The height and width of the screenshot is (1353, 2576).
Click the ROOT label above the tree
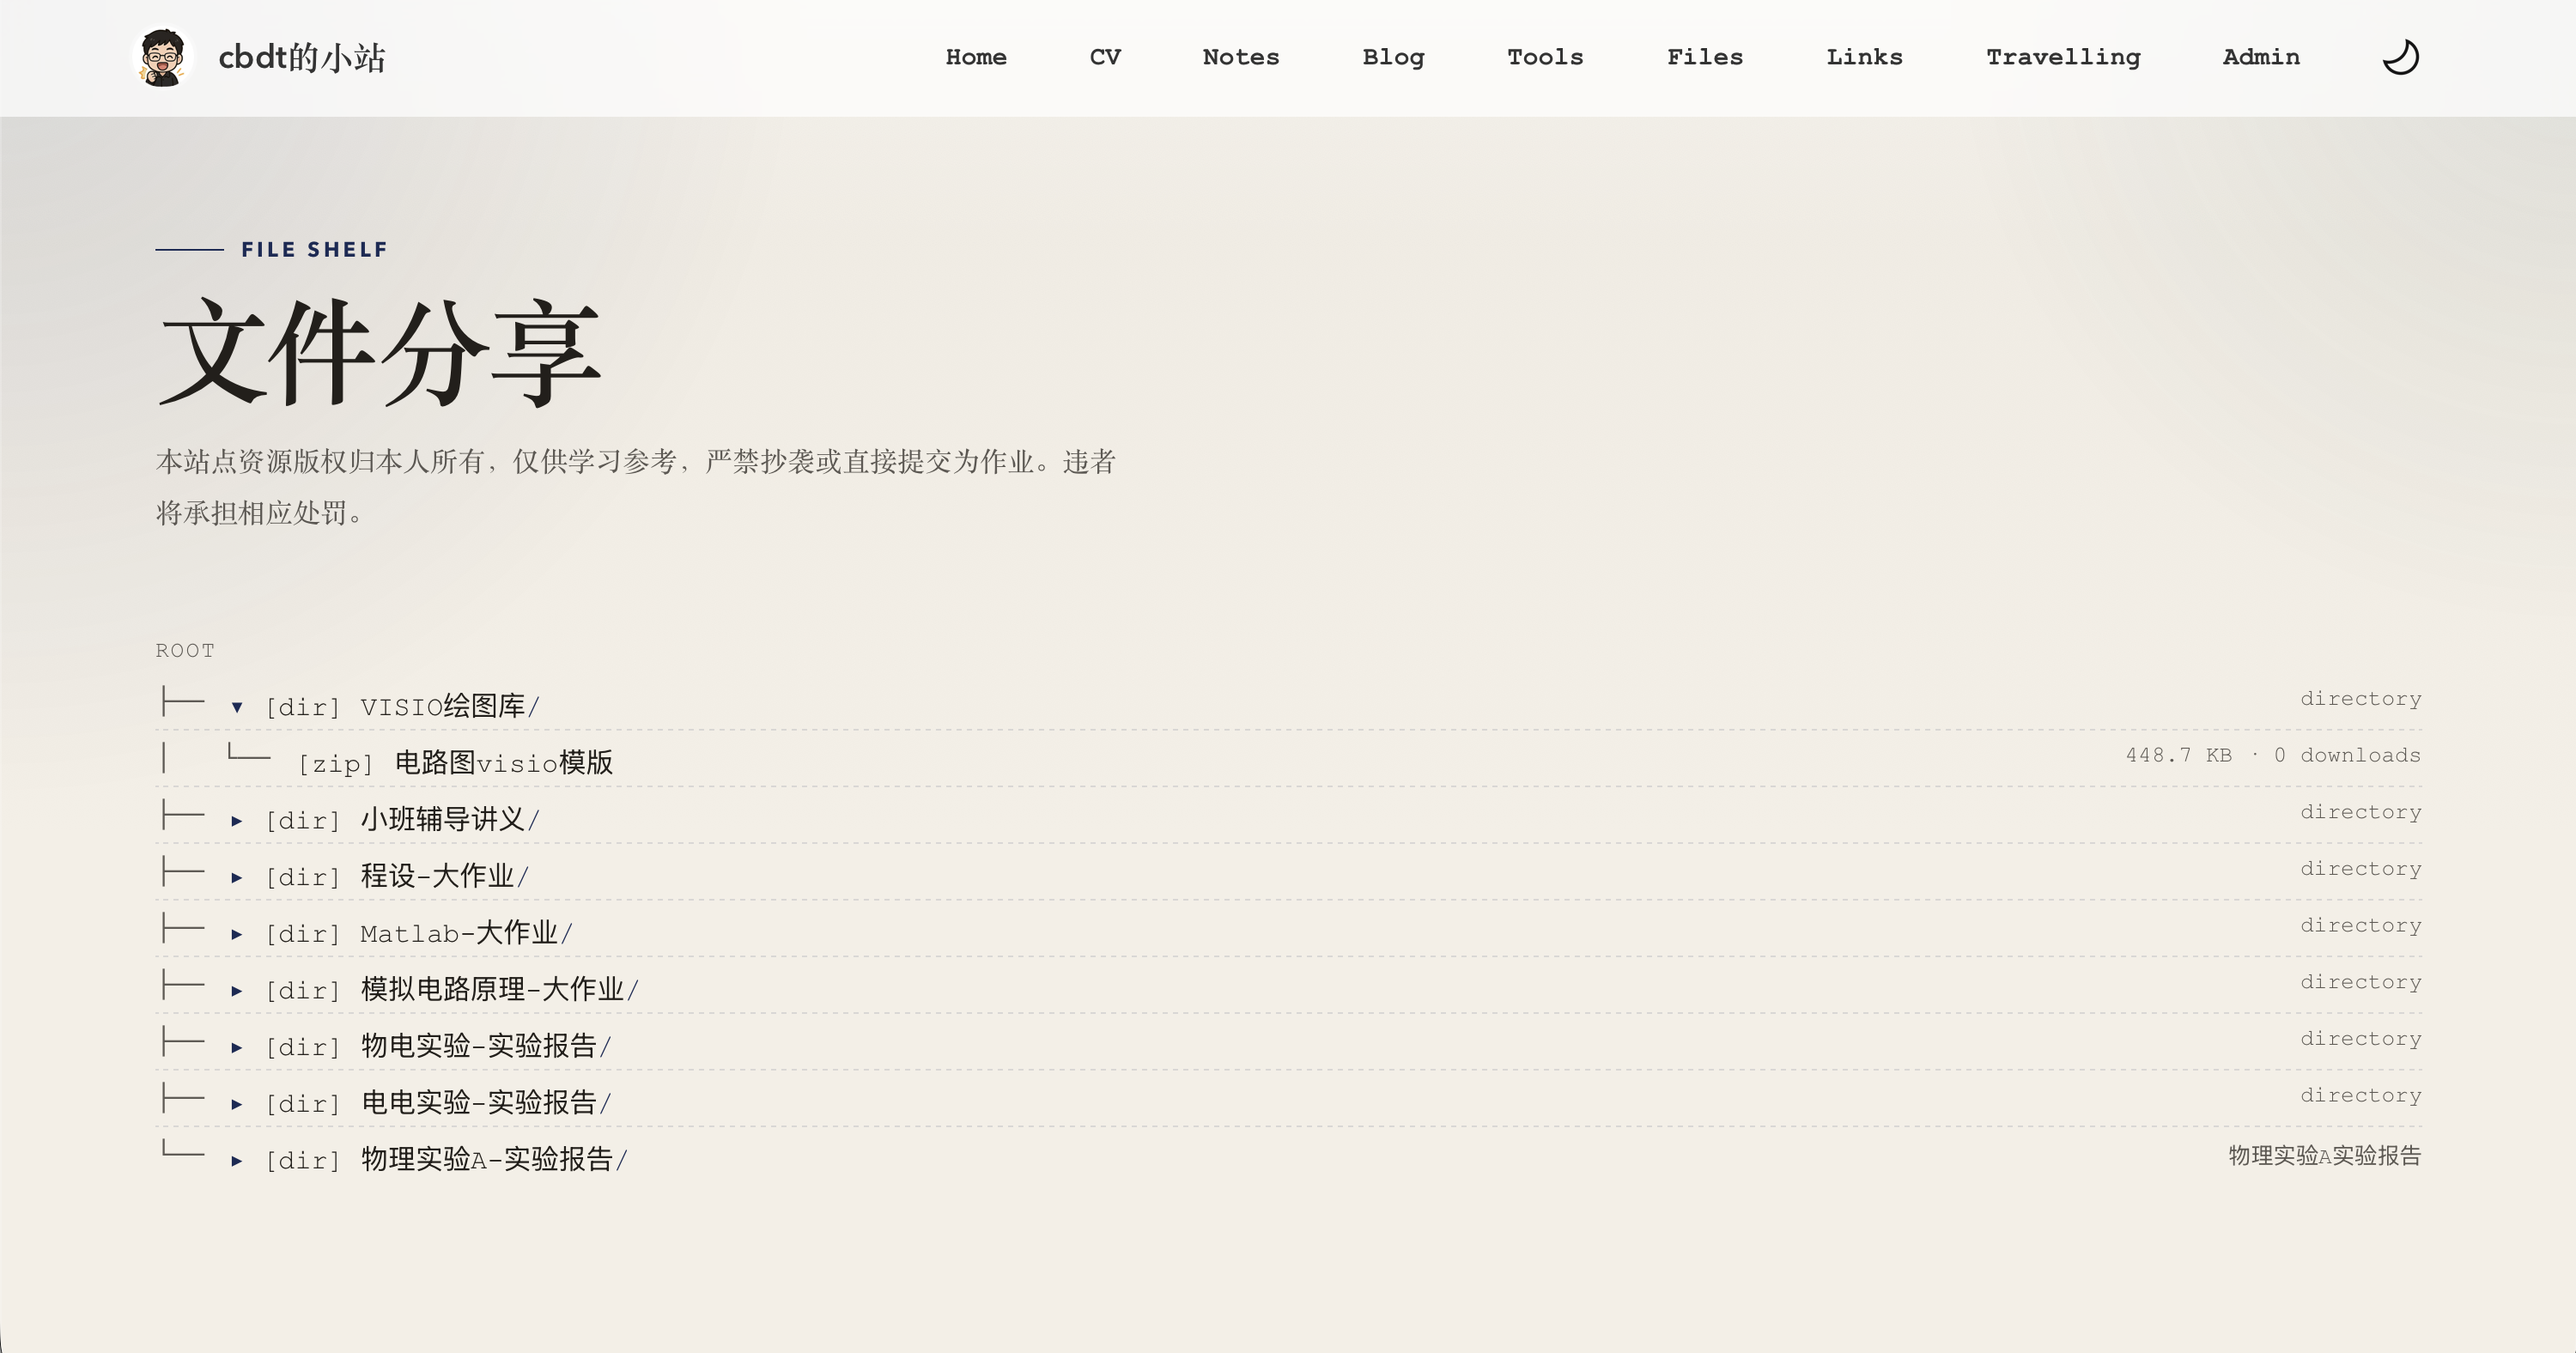[185, 651]
